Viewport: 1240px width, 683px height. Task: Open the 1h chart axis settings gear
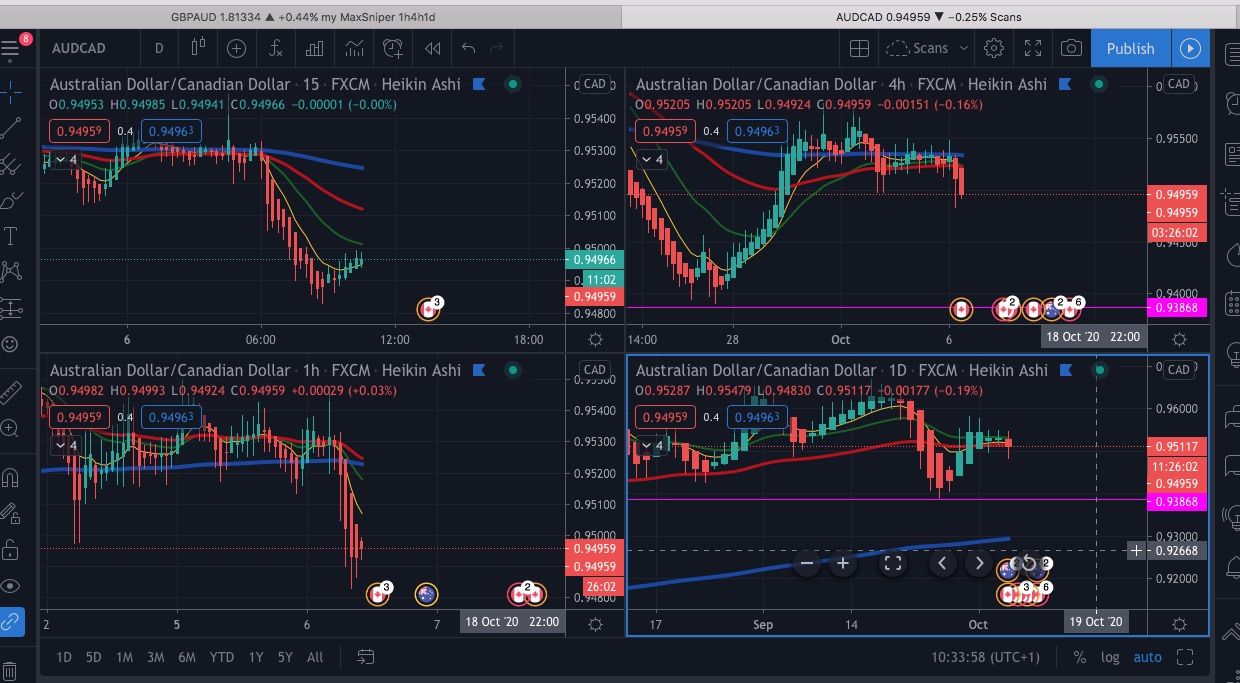[595, 624]
